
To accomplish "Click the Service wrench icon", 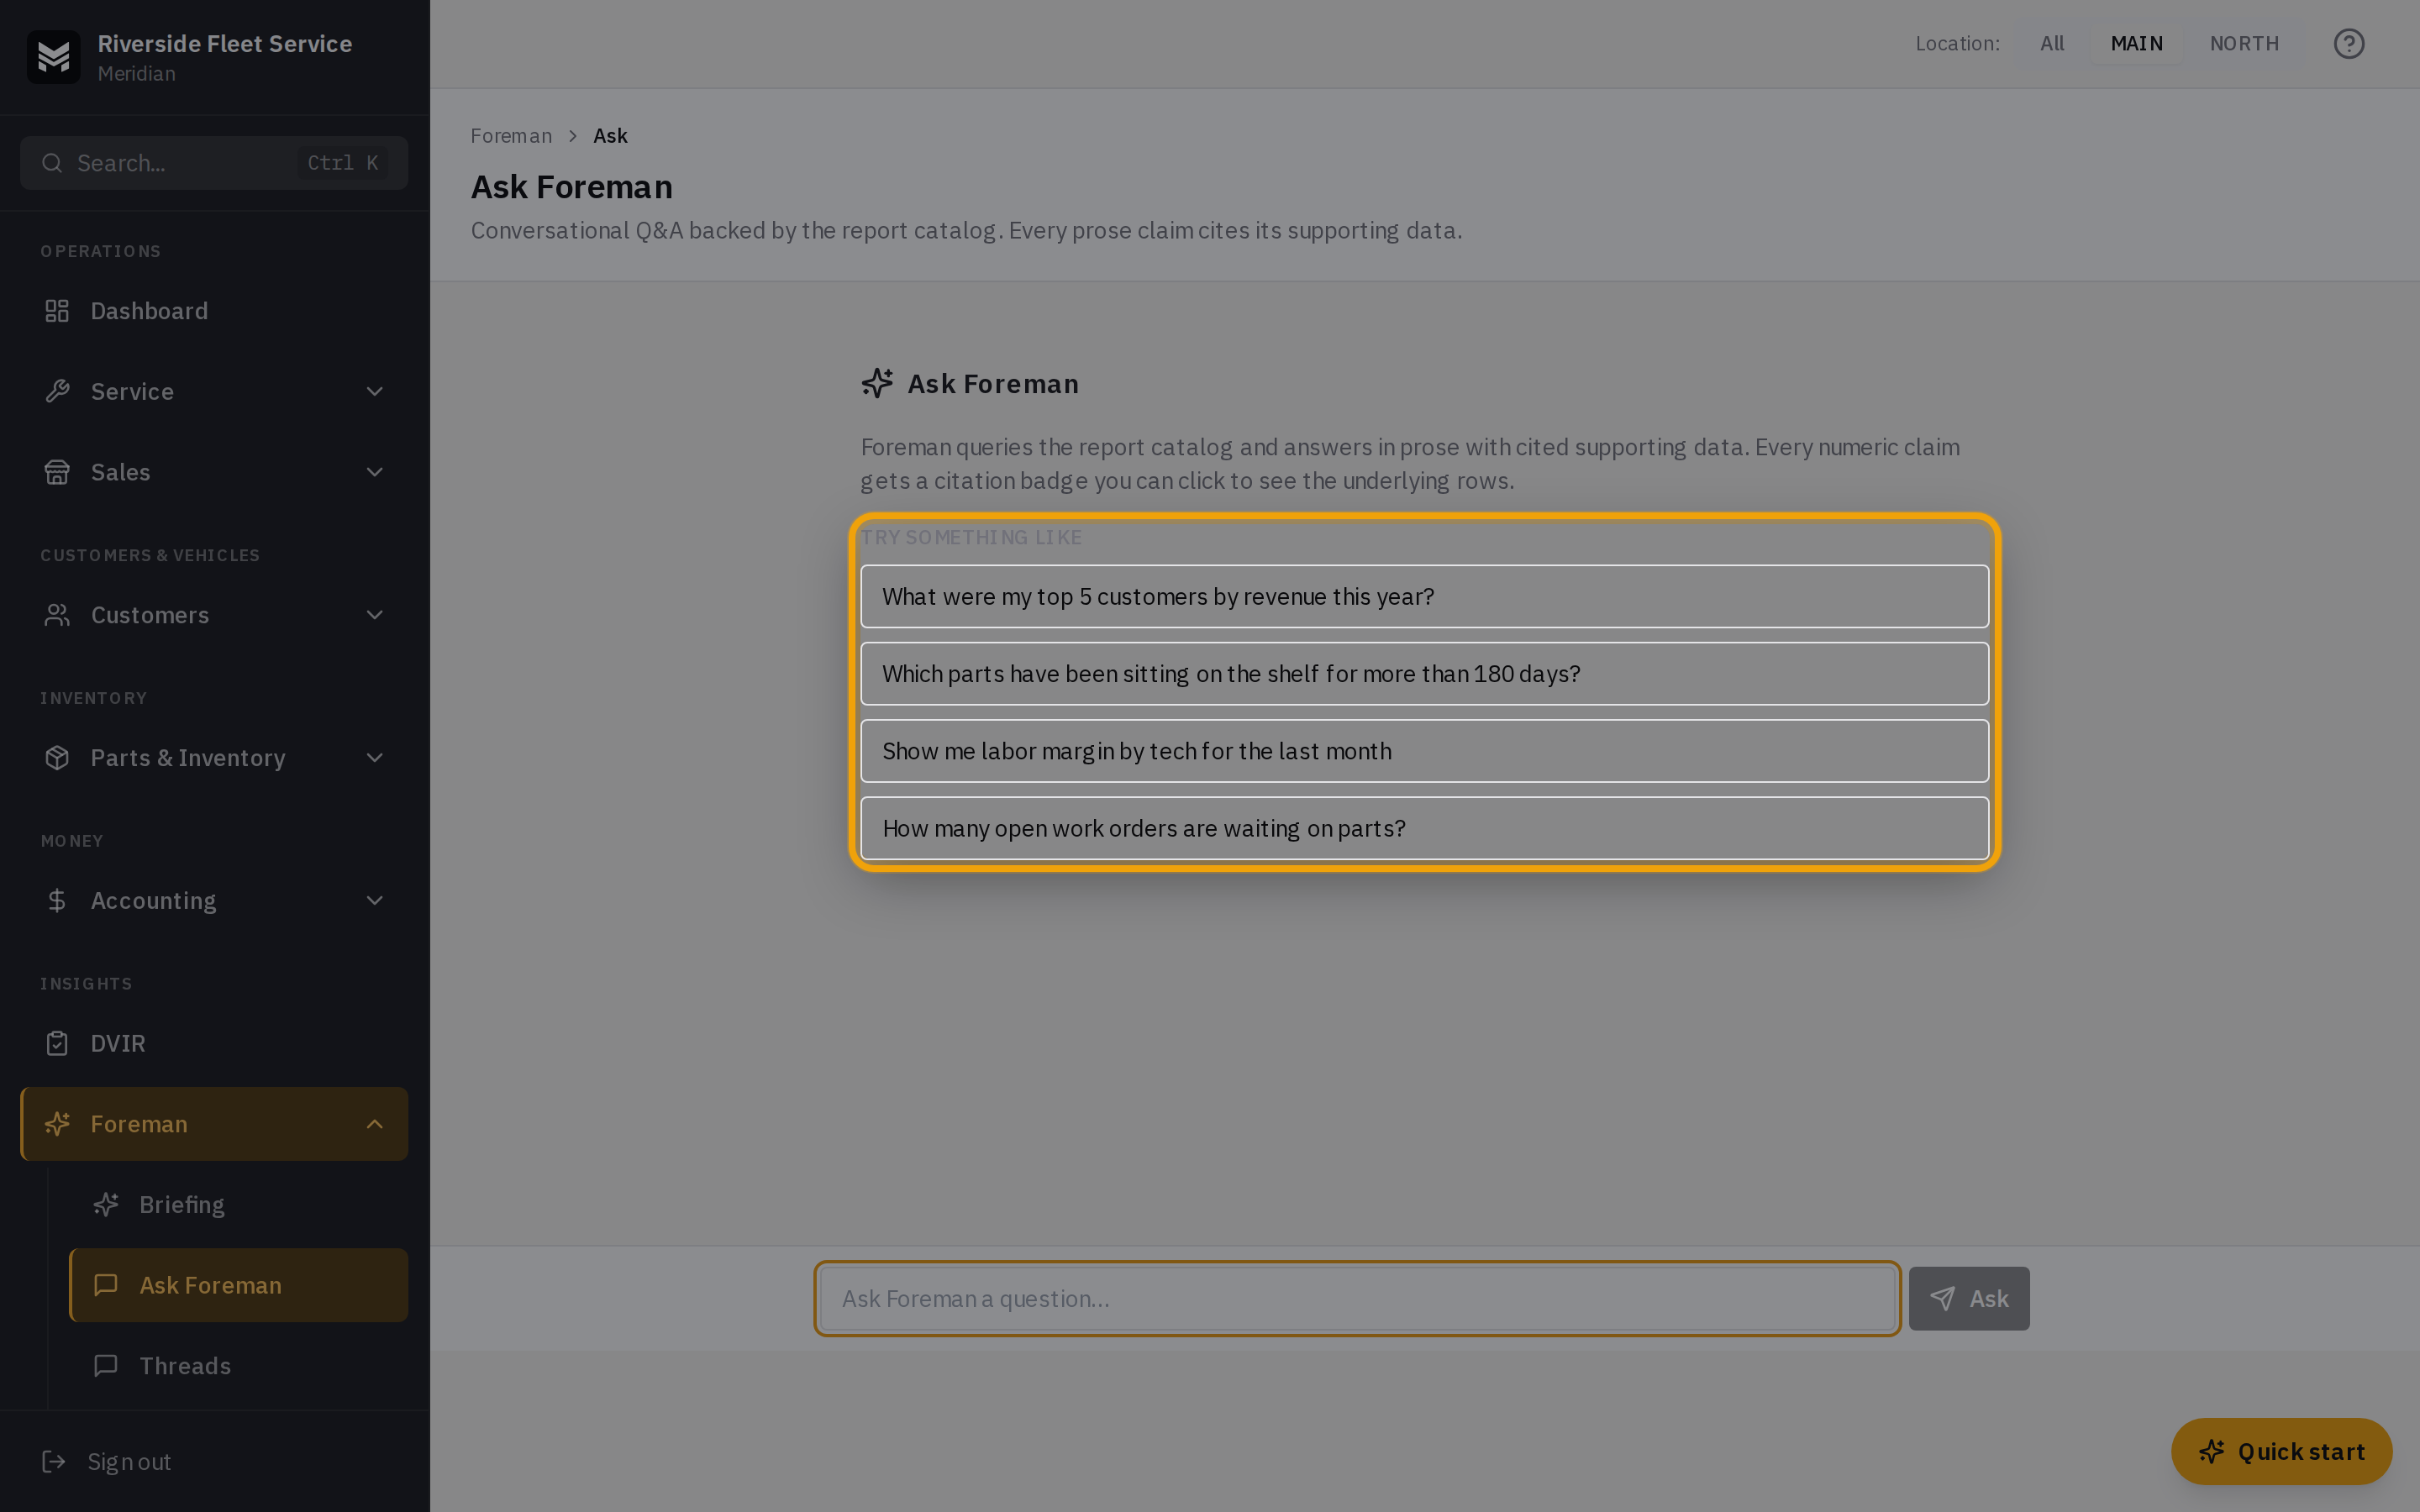I will click(x=57, y=391).
